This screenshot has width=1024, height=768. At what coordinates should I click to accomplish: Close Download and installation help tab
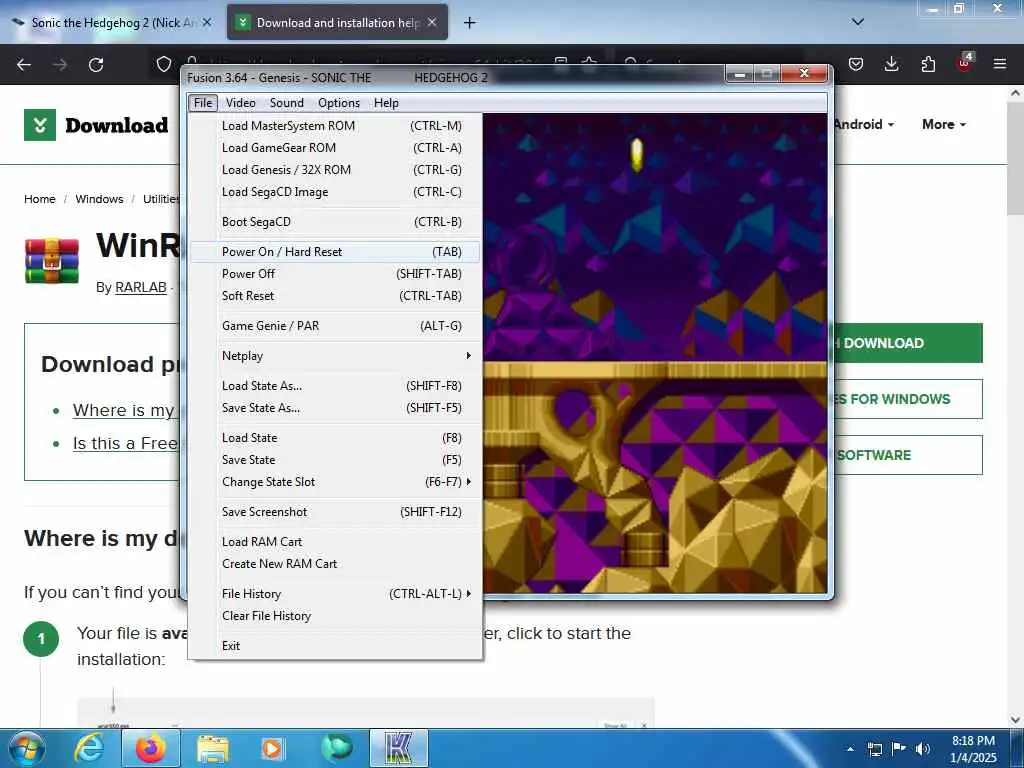tap(432, 22)
